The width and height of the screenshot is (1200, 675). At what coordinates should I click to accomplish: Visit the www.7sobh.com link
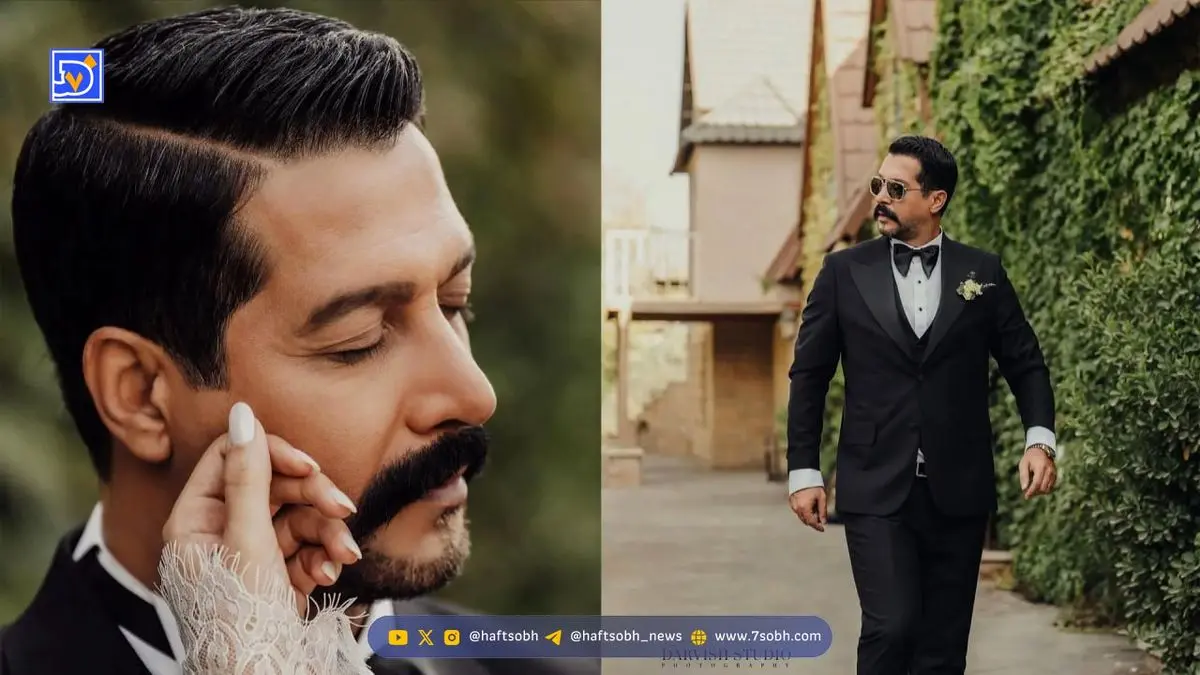click(767, 637)
